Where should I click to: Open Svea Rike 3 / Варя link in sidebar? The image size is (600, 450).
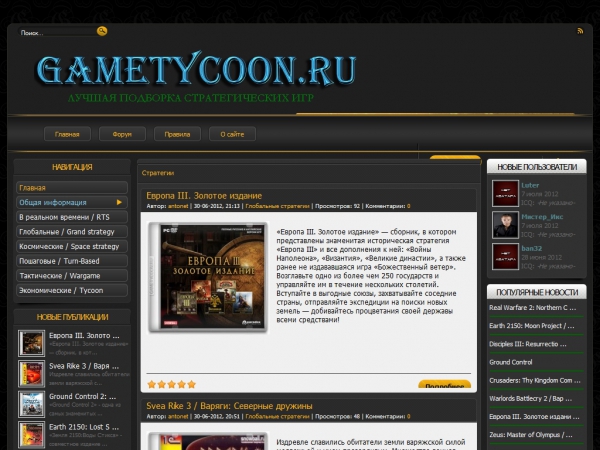tap(84, 366)
